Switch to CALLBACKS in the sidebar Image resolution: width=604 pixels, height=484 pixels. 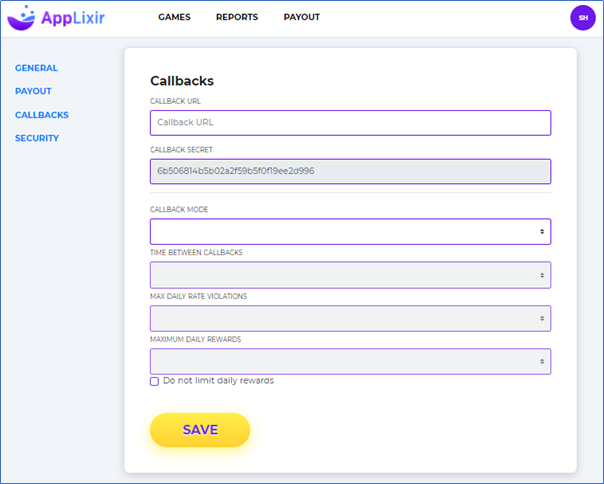point(42,115)
